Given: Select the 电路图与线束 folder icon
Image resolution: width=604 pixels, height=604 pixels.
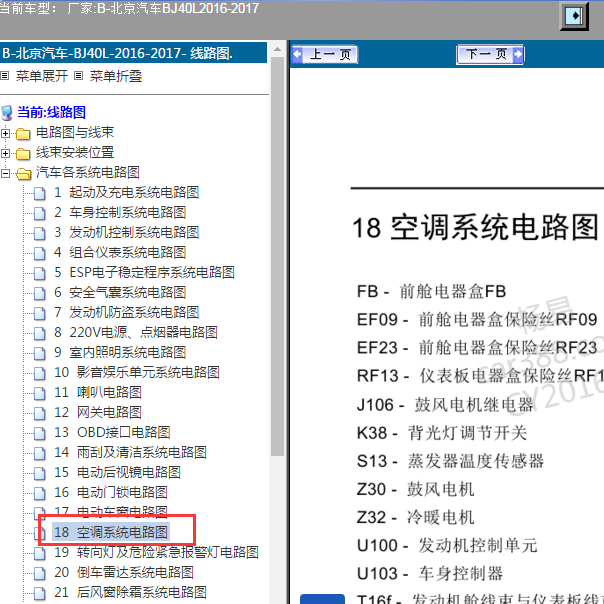Looking at the screenshot, I should tap(23, 134).
